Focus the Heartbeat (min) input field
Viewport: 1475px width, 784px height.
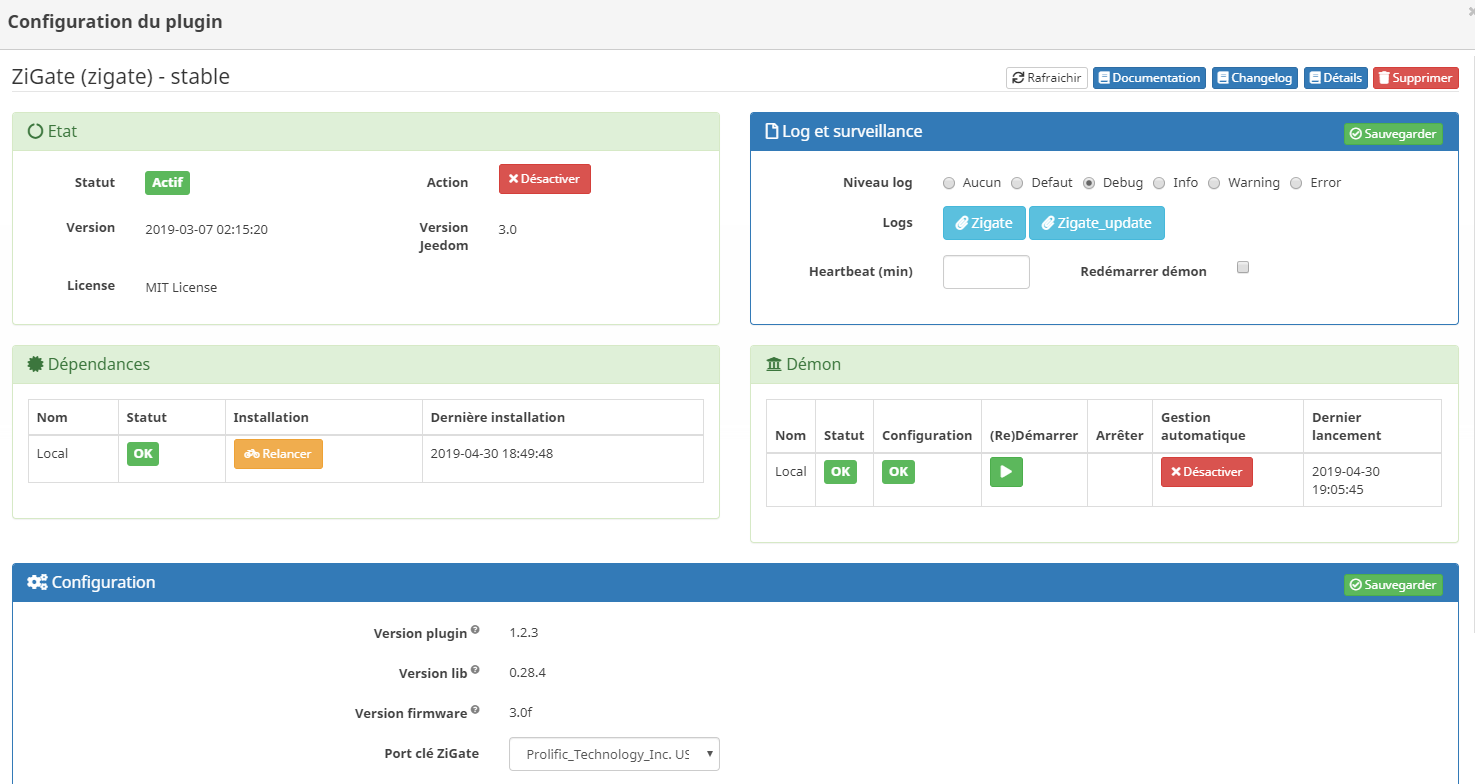(986, 272)
